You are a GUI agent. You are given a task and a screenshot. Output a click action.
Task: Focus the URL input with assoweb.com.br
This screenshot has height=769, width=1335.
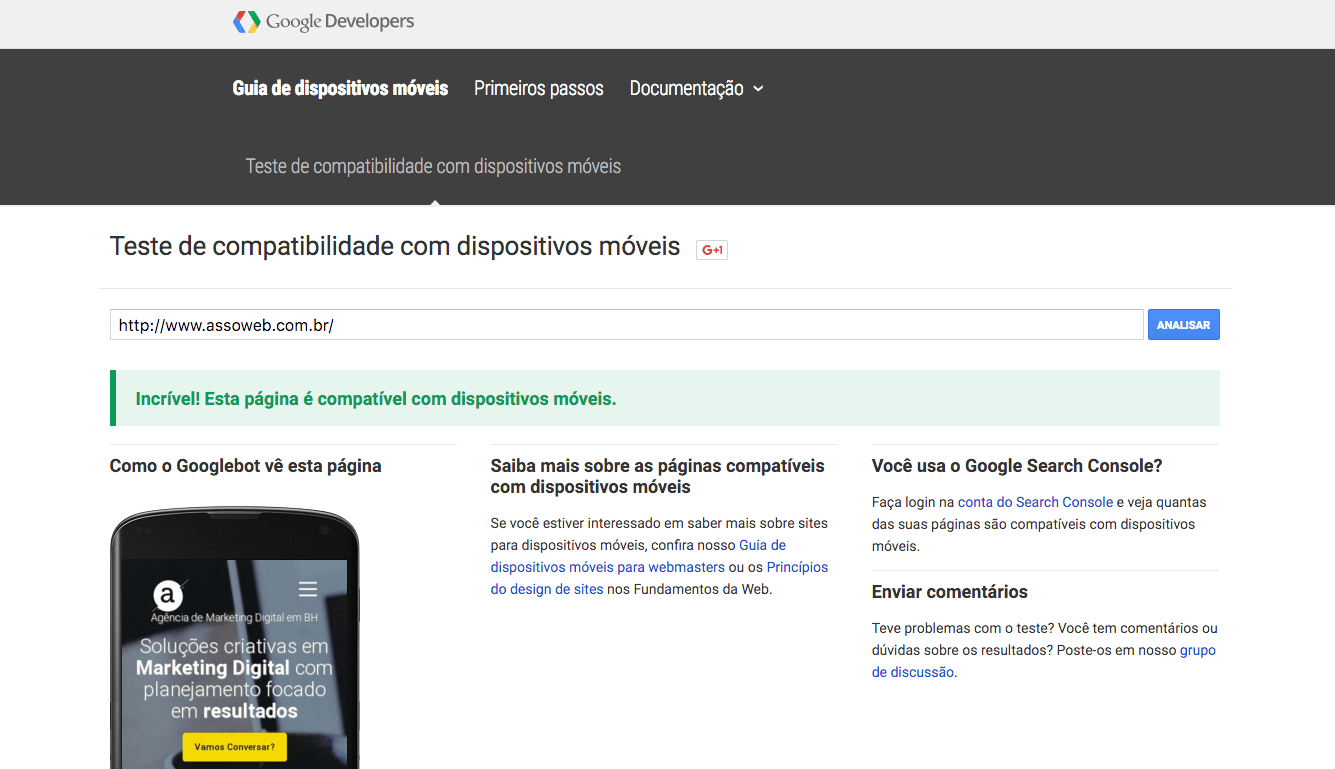[626, 325]
